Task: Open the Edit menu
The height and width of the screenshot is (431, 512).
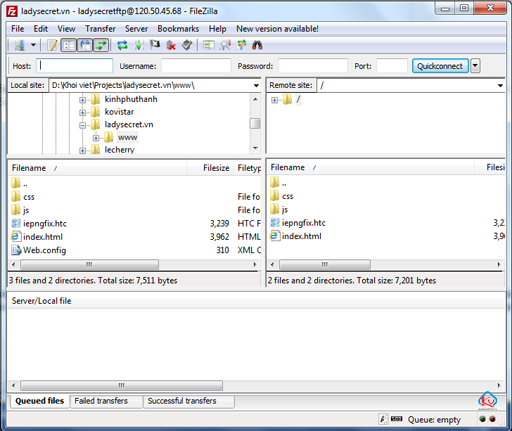Action: [41, 29]
